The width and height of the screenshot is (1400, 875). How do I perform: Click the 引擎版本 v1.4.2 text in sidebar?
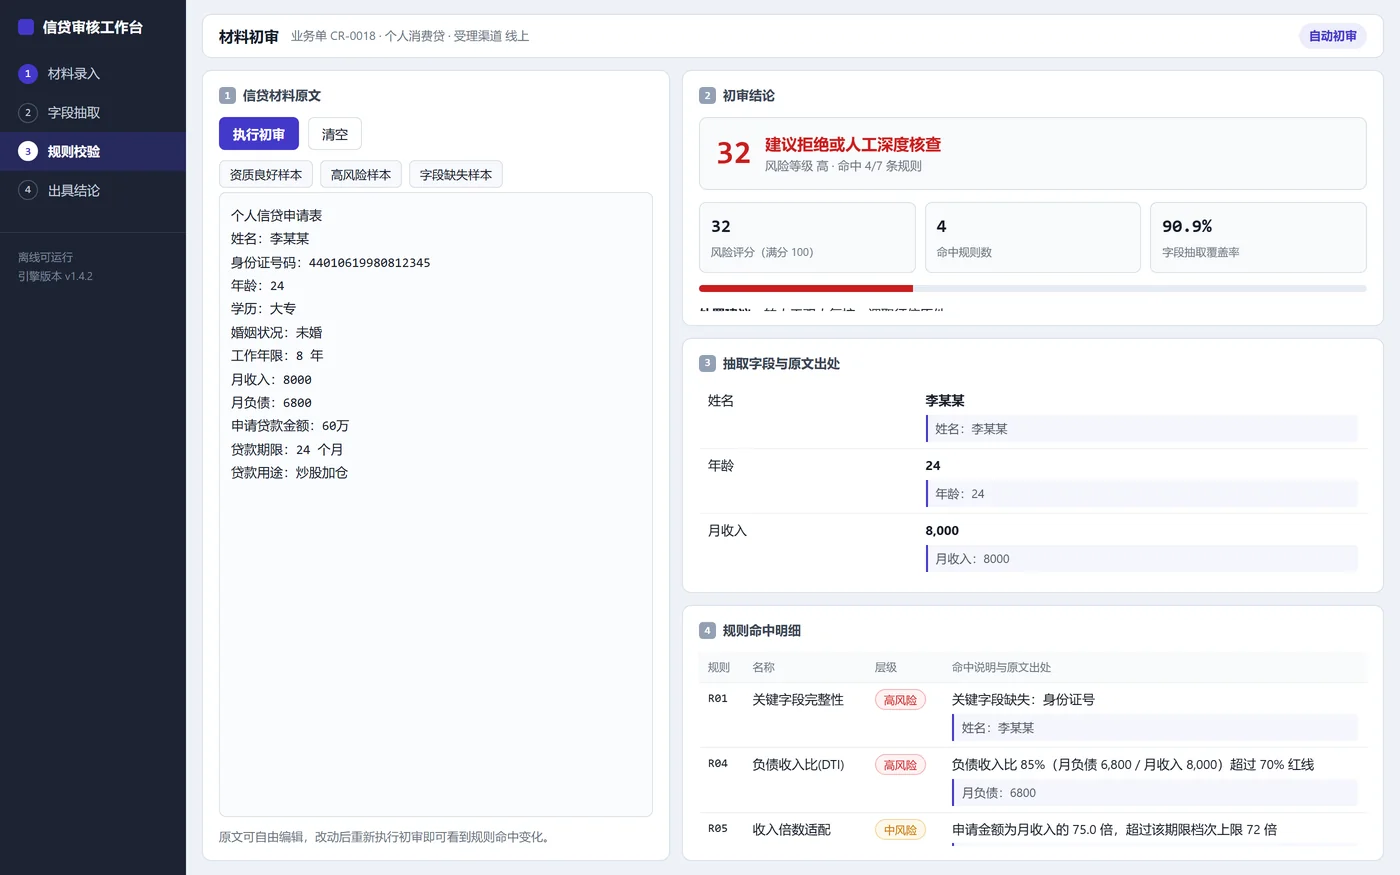[x=55, y=276]
